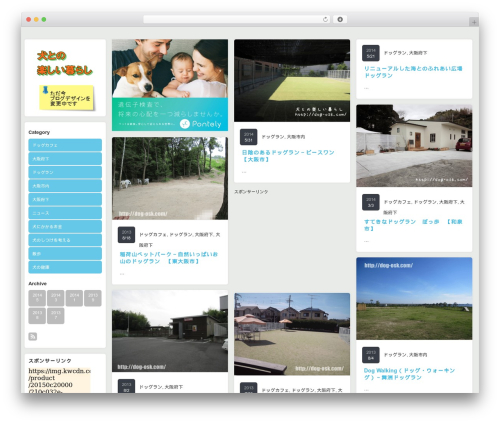Click the dark circular button beside the address bar
The width and height of the screenshot is (500, 423).
(x=340, y=19)
